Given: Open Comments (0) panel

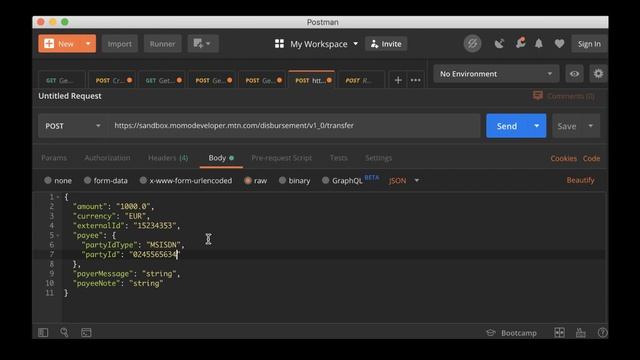Looking at the screenshot, I should pyautogui.click(x=564, y=96).
